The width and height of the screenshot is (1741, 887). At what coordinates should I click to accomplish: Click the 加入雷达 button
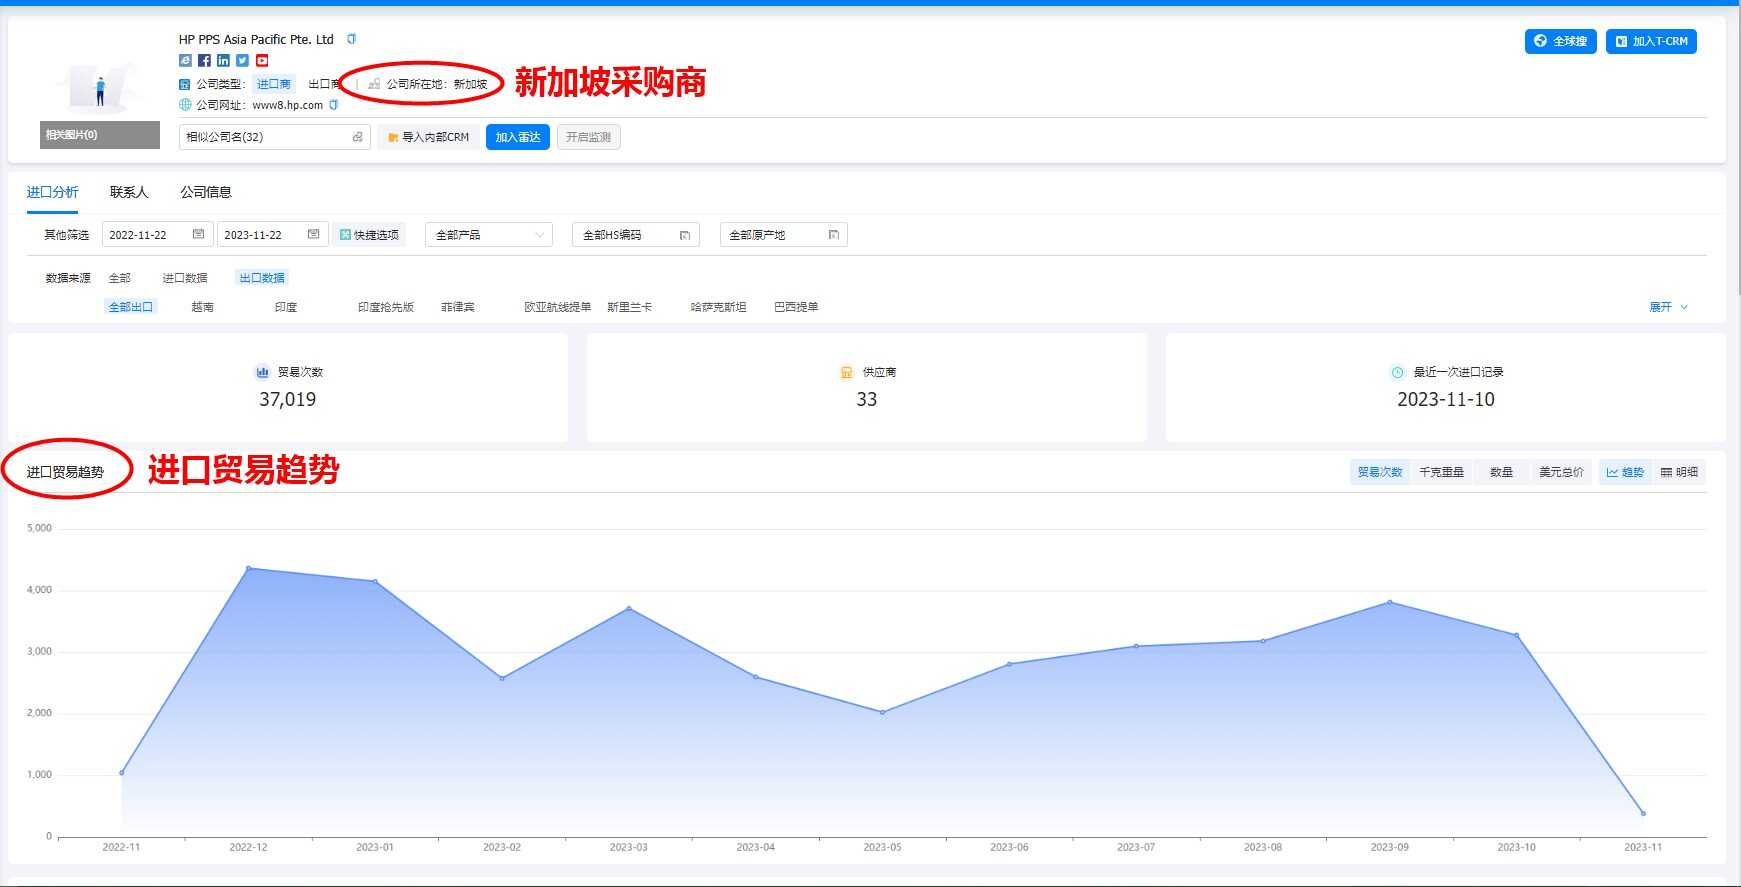pyautogui.click(x=518, y=137)
